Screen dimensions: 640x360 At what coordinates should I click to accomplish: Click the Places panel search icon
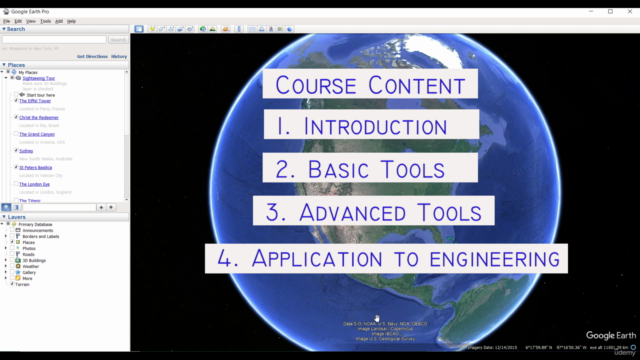click(6, 207)
